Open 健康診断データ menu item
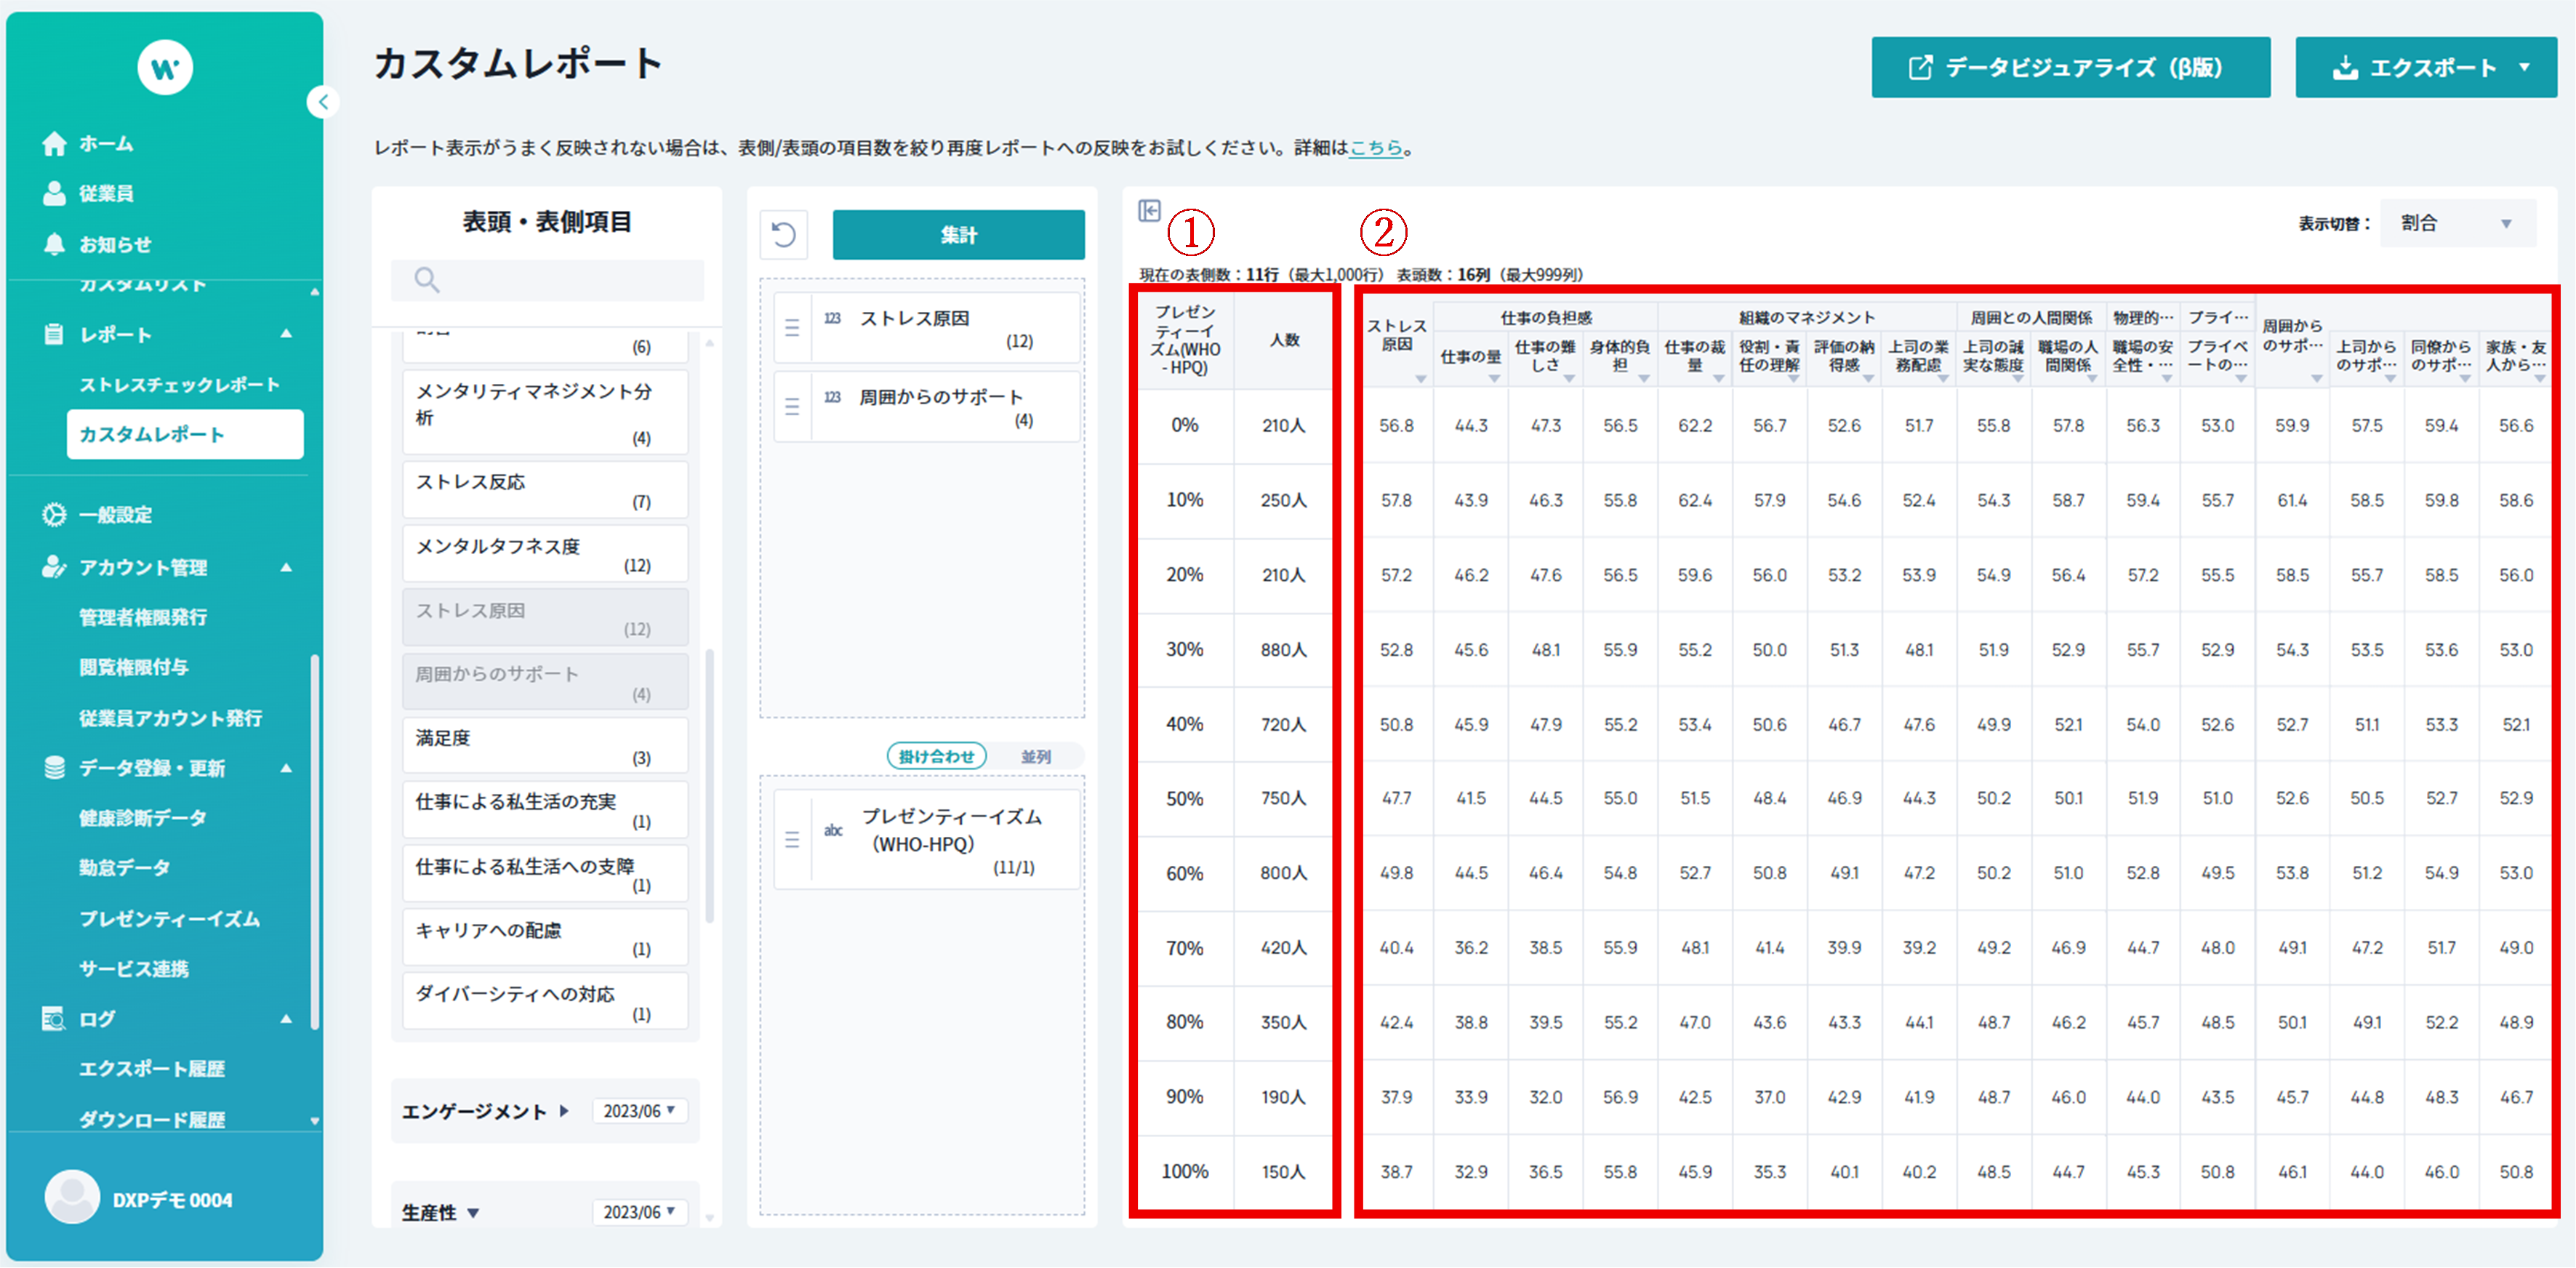Image resolution: width=2576 pixels, height=1268 pixels. pos(143,818)
